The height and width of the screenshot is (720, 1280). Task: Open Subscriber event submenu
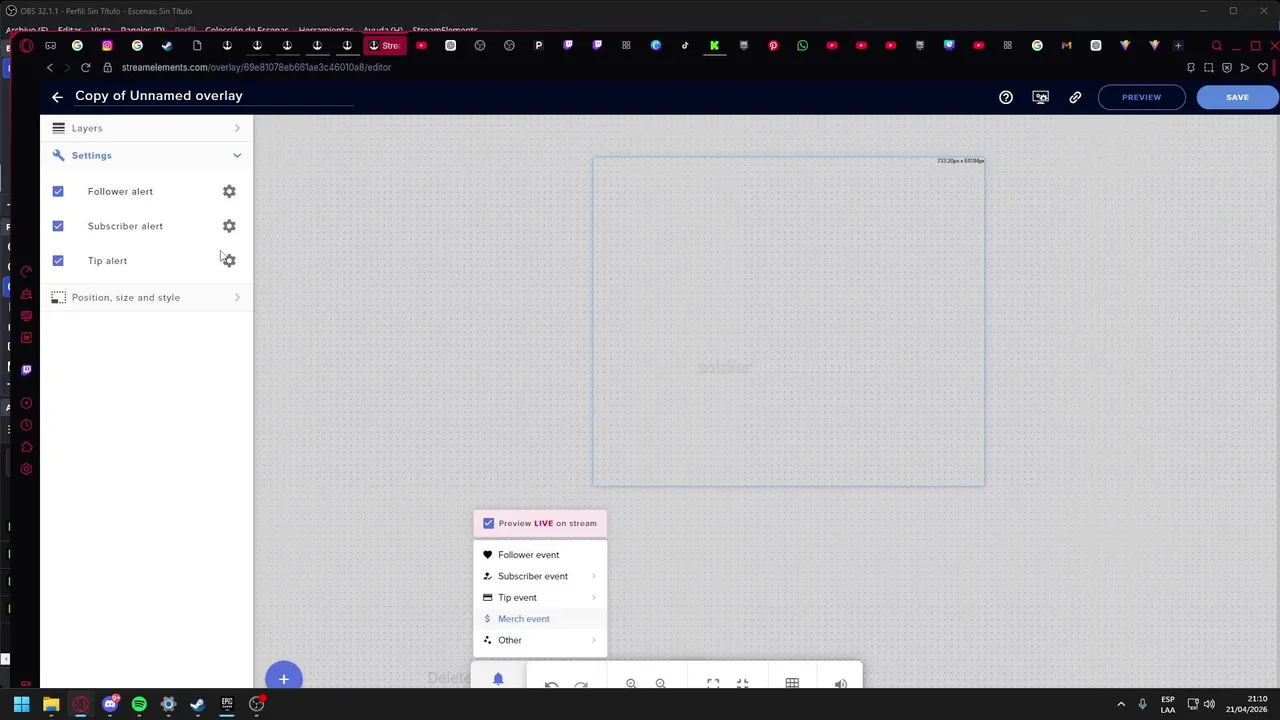540,576
